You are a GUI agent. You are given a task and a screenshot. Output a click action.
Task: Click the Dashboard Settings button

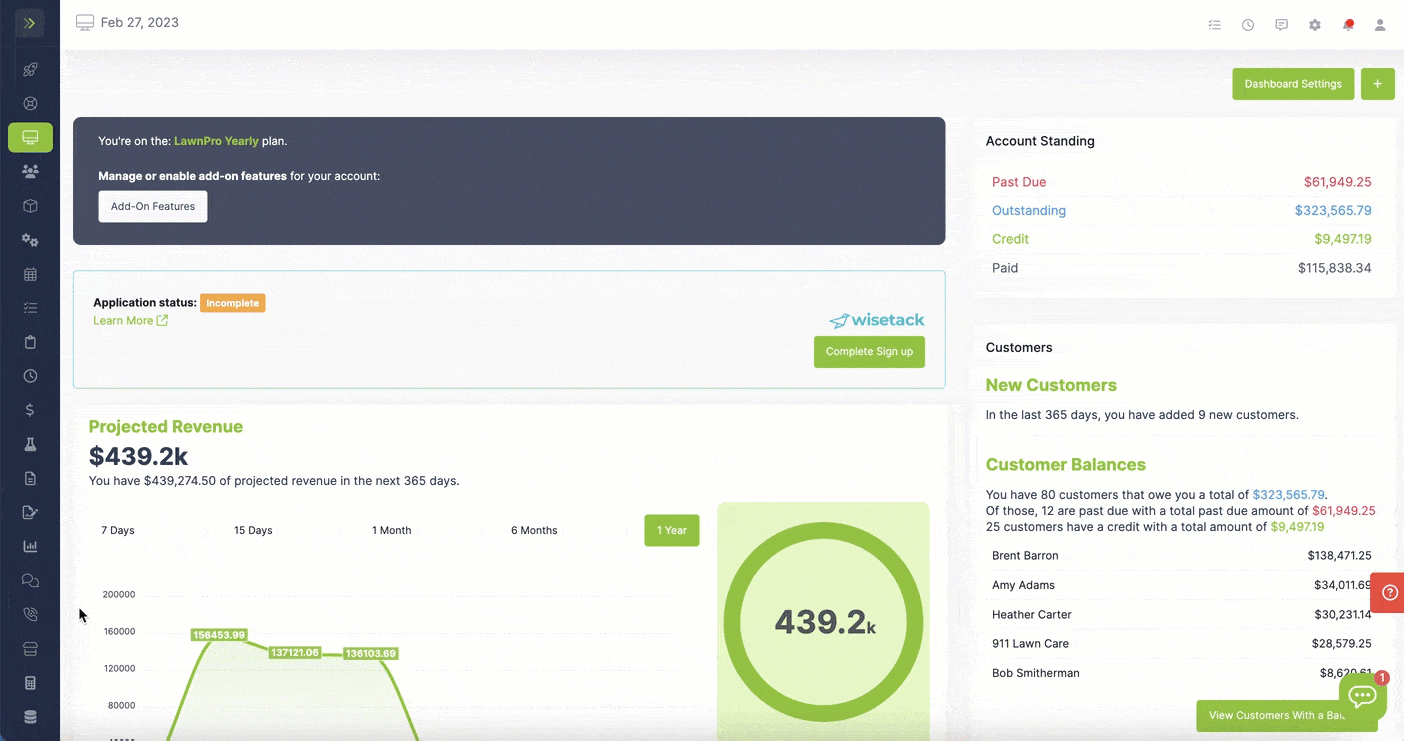click(x=1293, y=84)
